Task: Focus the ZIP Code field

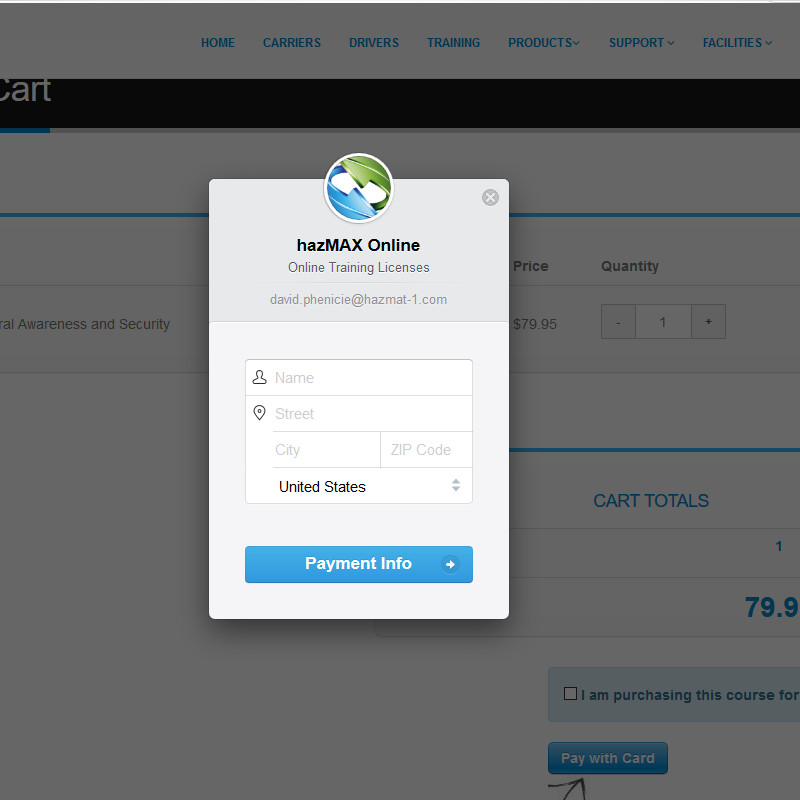Action: [425, 450]
